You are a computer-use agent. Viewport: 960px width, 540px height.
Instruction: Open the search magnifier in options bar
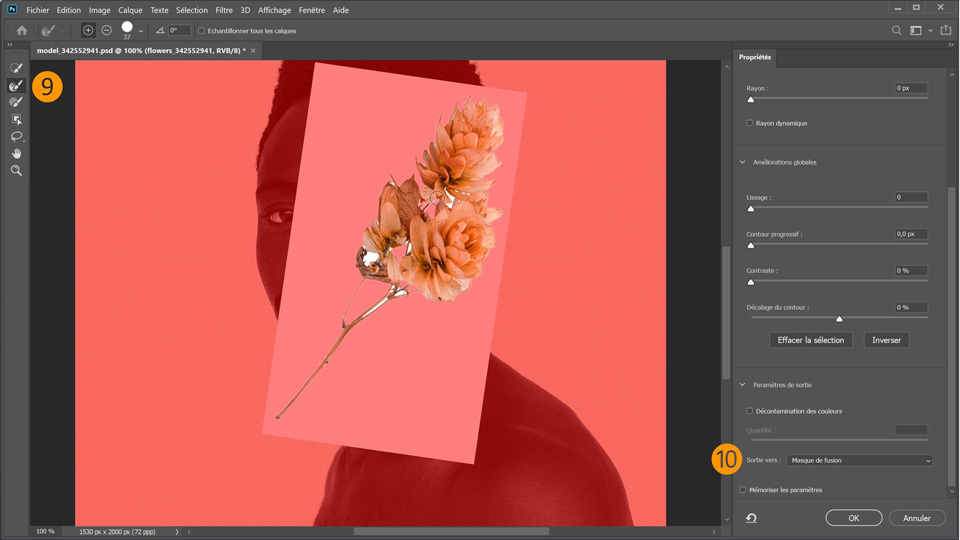pyautogui.click(x=896, y=30)
